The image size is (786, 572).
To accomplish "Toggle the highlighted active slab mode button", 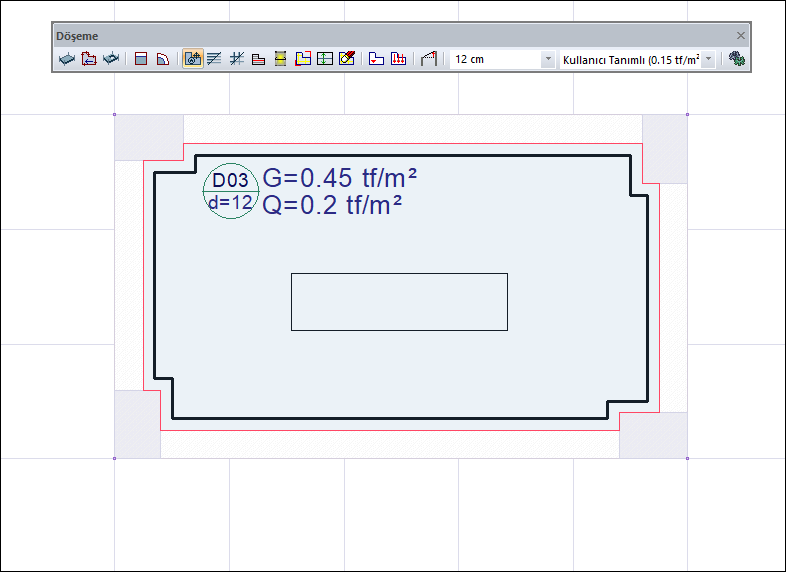I will click(193, 59).
